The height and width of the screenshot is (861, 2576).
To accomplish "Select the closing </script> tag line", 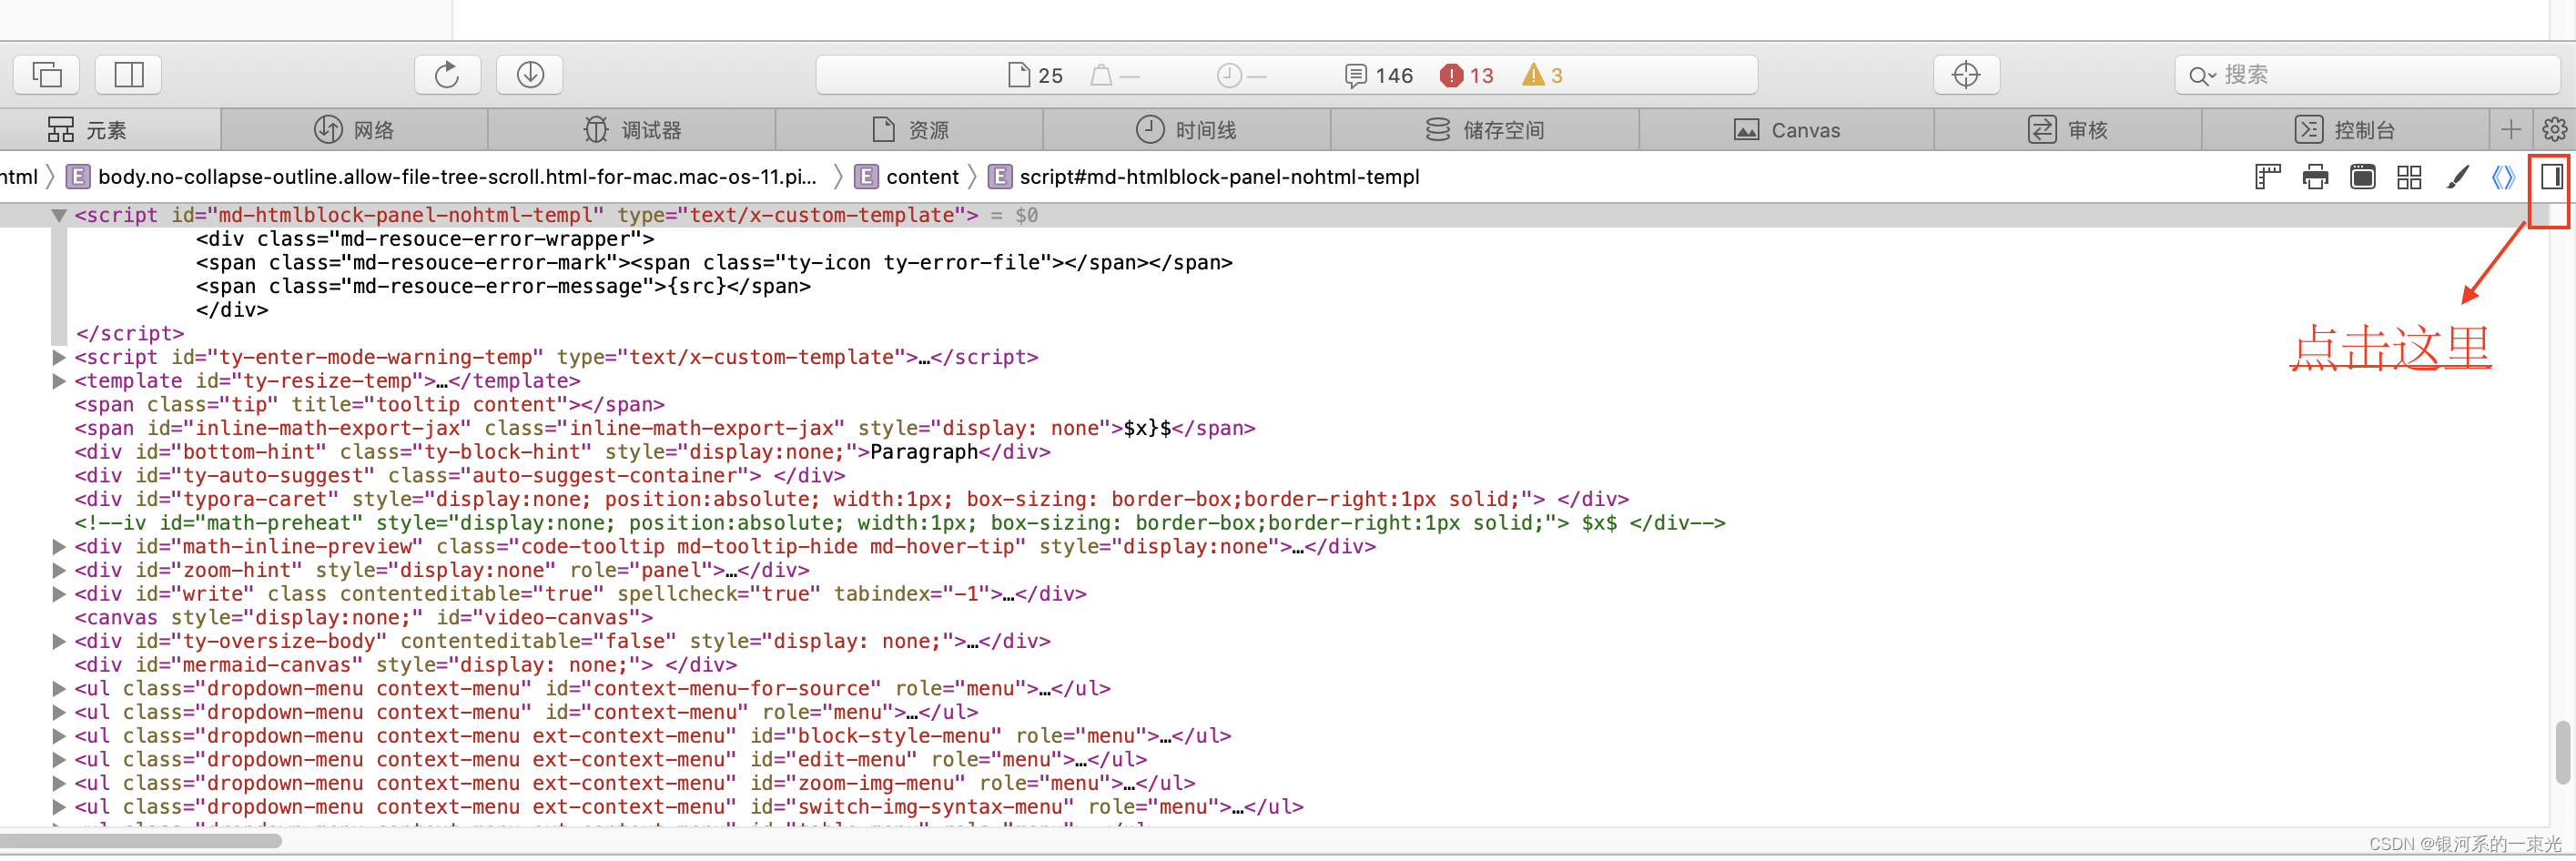I will (130, 334).
